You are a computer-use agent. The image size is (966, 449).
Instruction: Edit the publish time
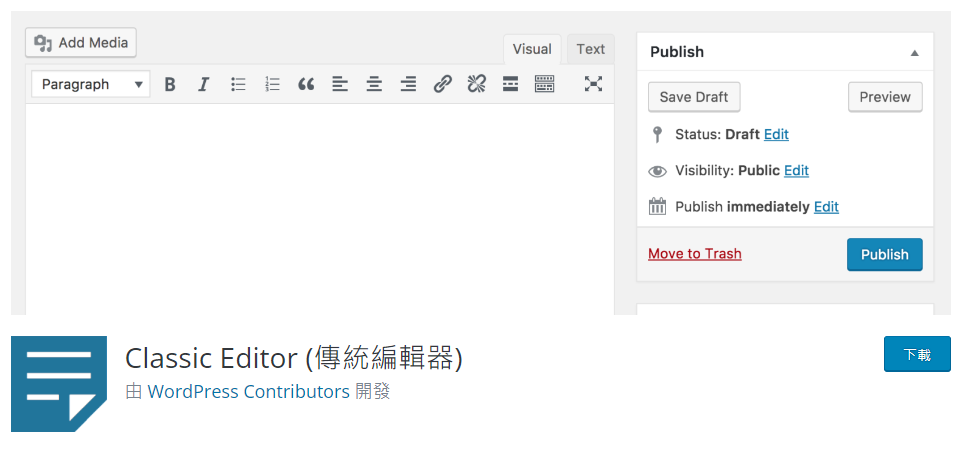(826, 207)
